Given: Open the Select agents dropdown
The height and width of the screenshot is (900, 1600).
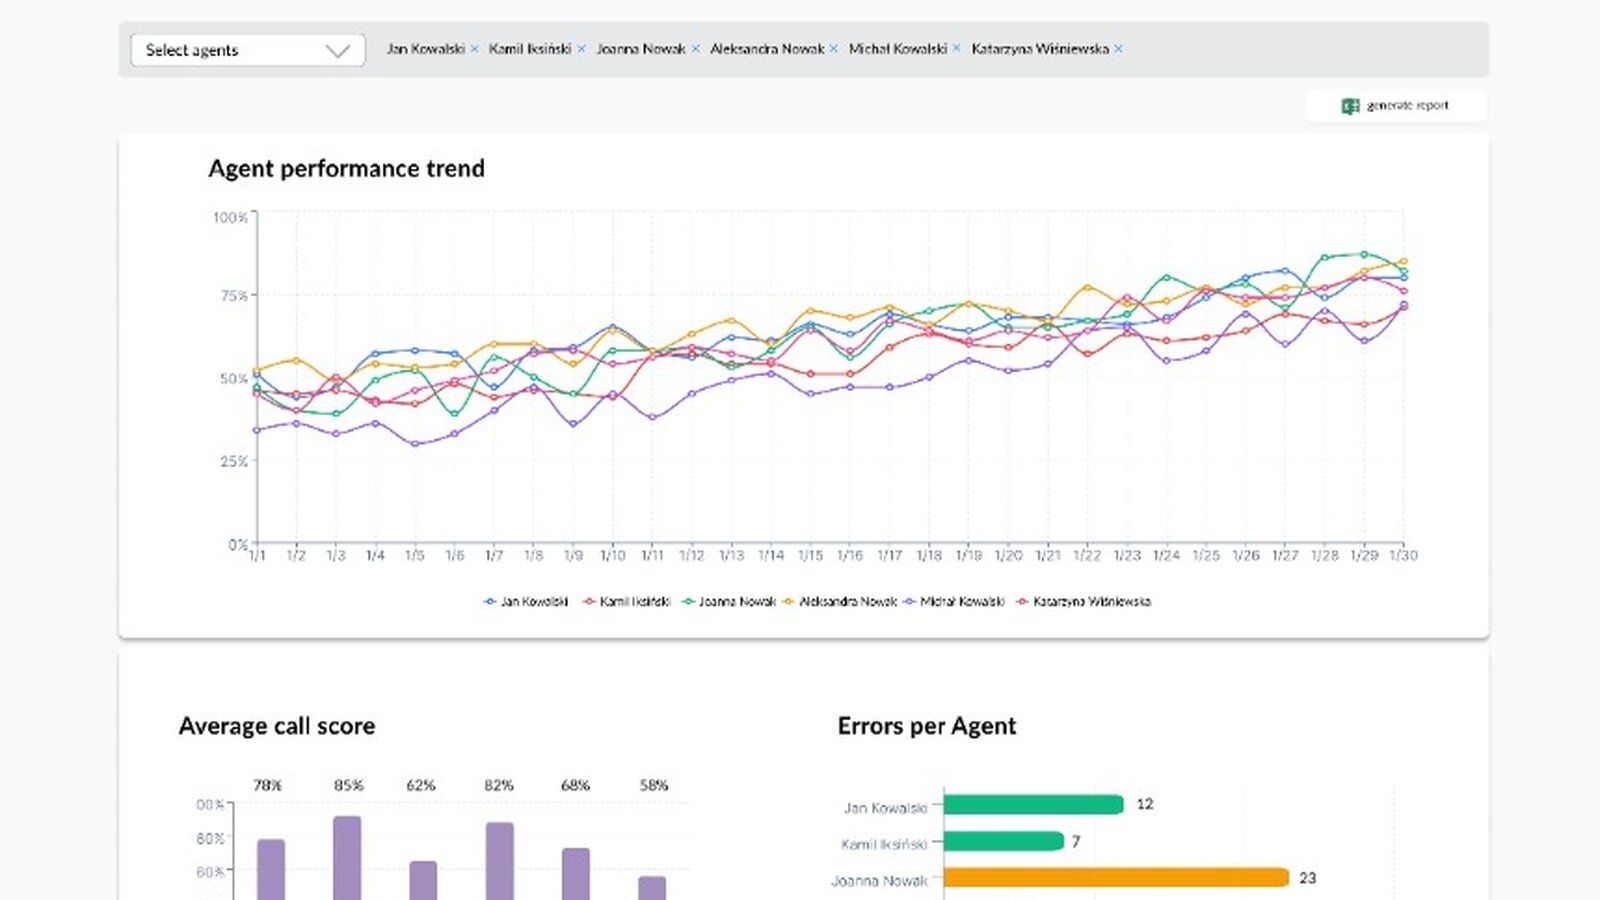Looking at the screenshot, I should coord(247,50).
